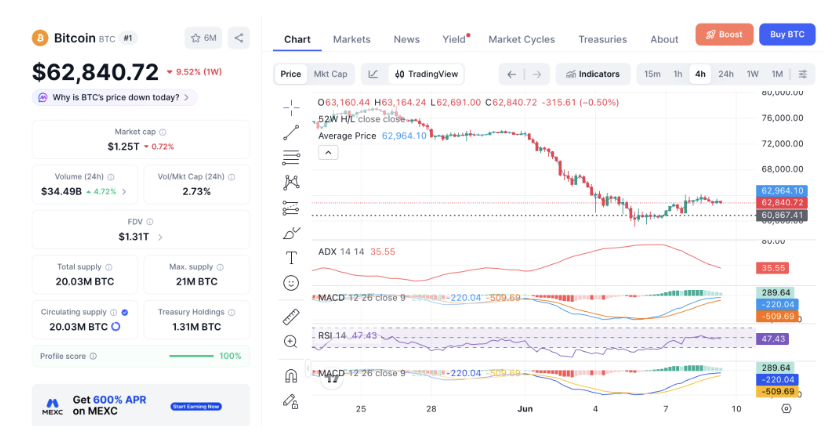Add Bitcoin to watchlist via star button
826x446 pixels.
(203, 38)
